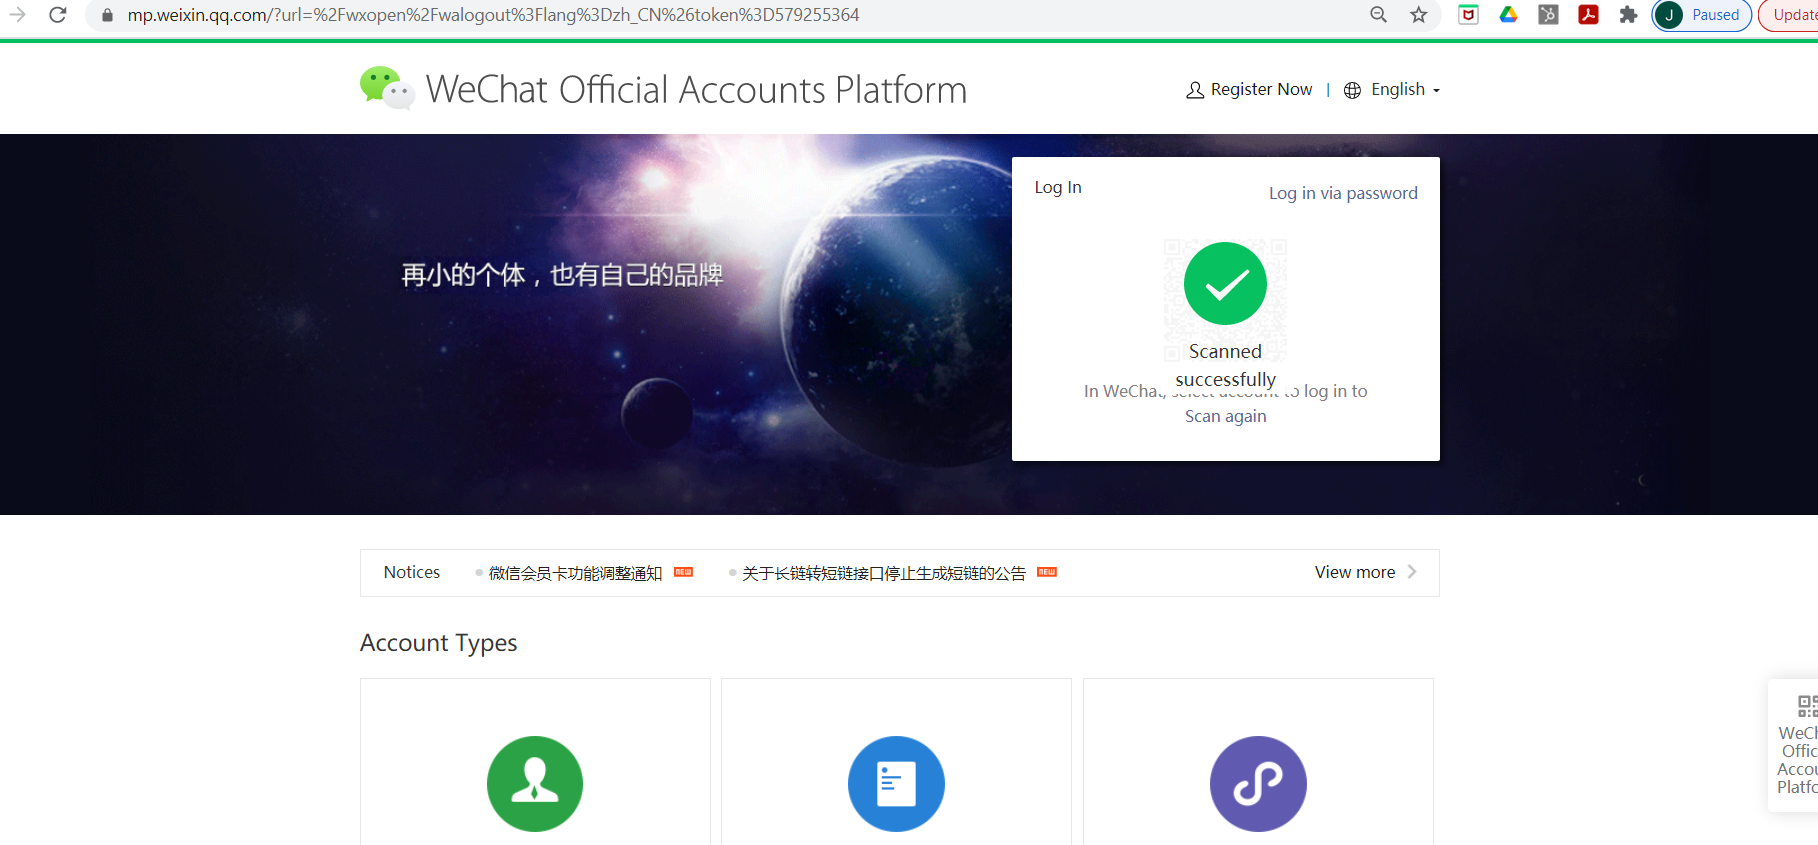Click the New badge on second notice
Screen dimensions: 1818x845
tap(1047, 572)
